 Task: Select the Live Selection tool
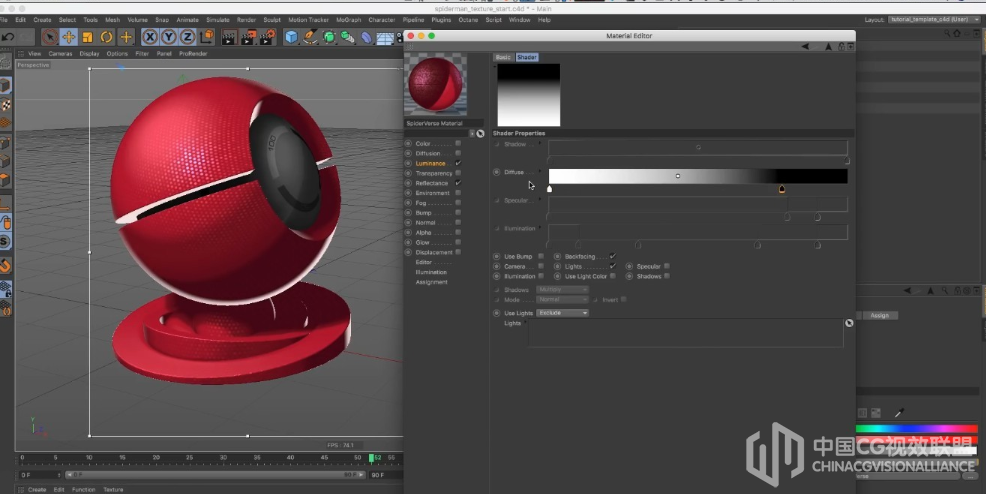(x=50, y=37)
